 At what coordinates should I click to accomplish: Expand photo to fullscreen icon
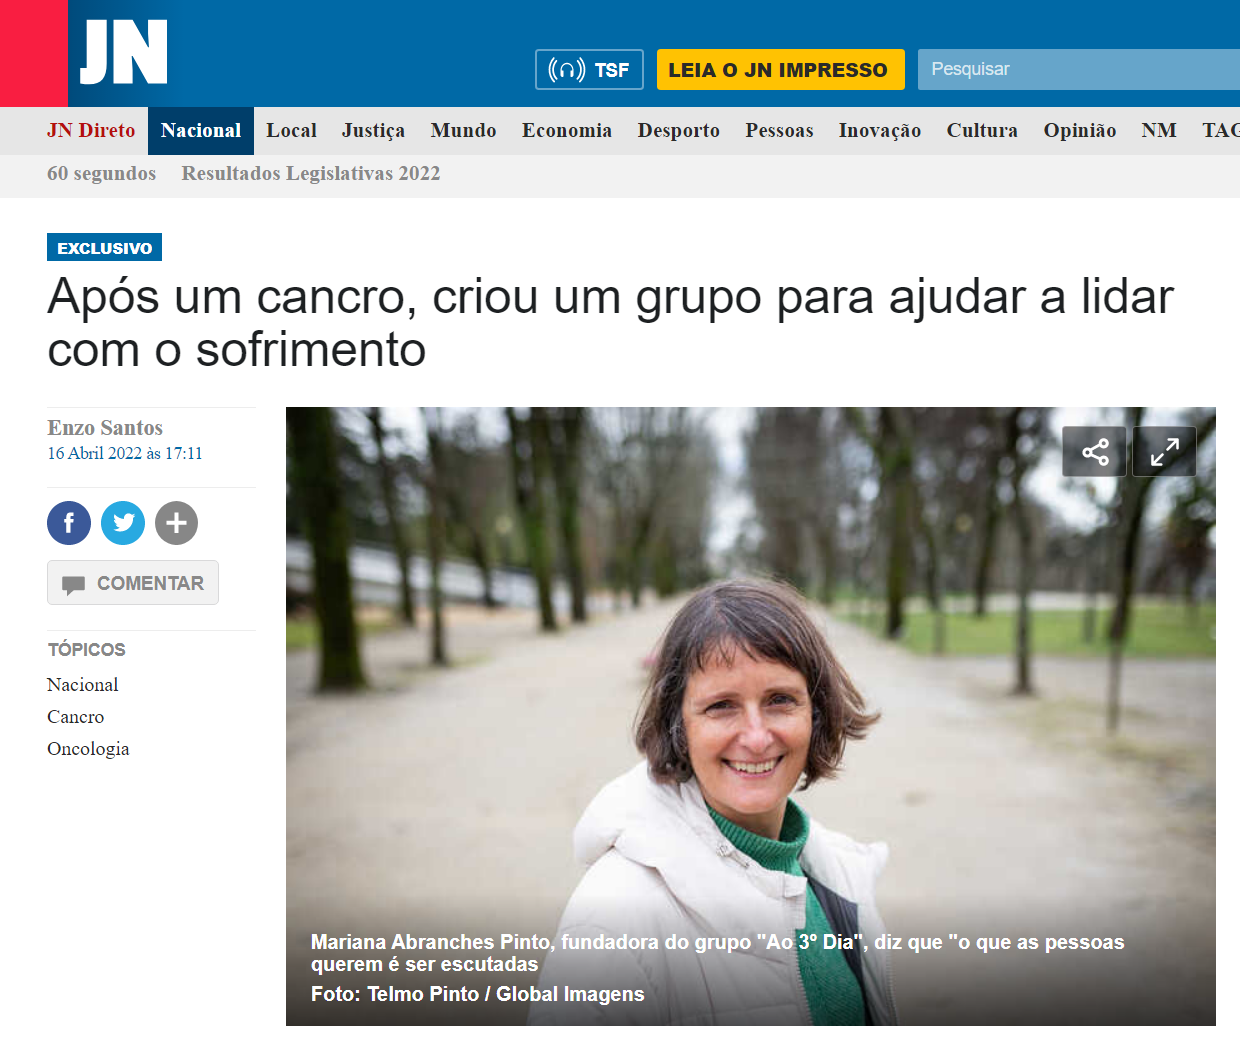tap(1164, 452)
